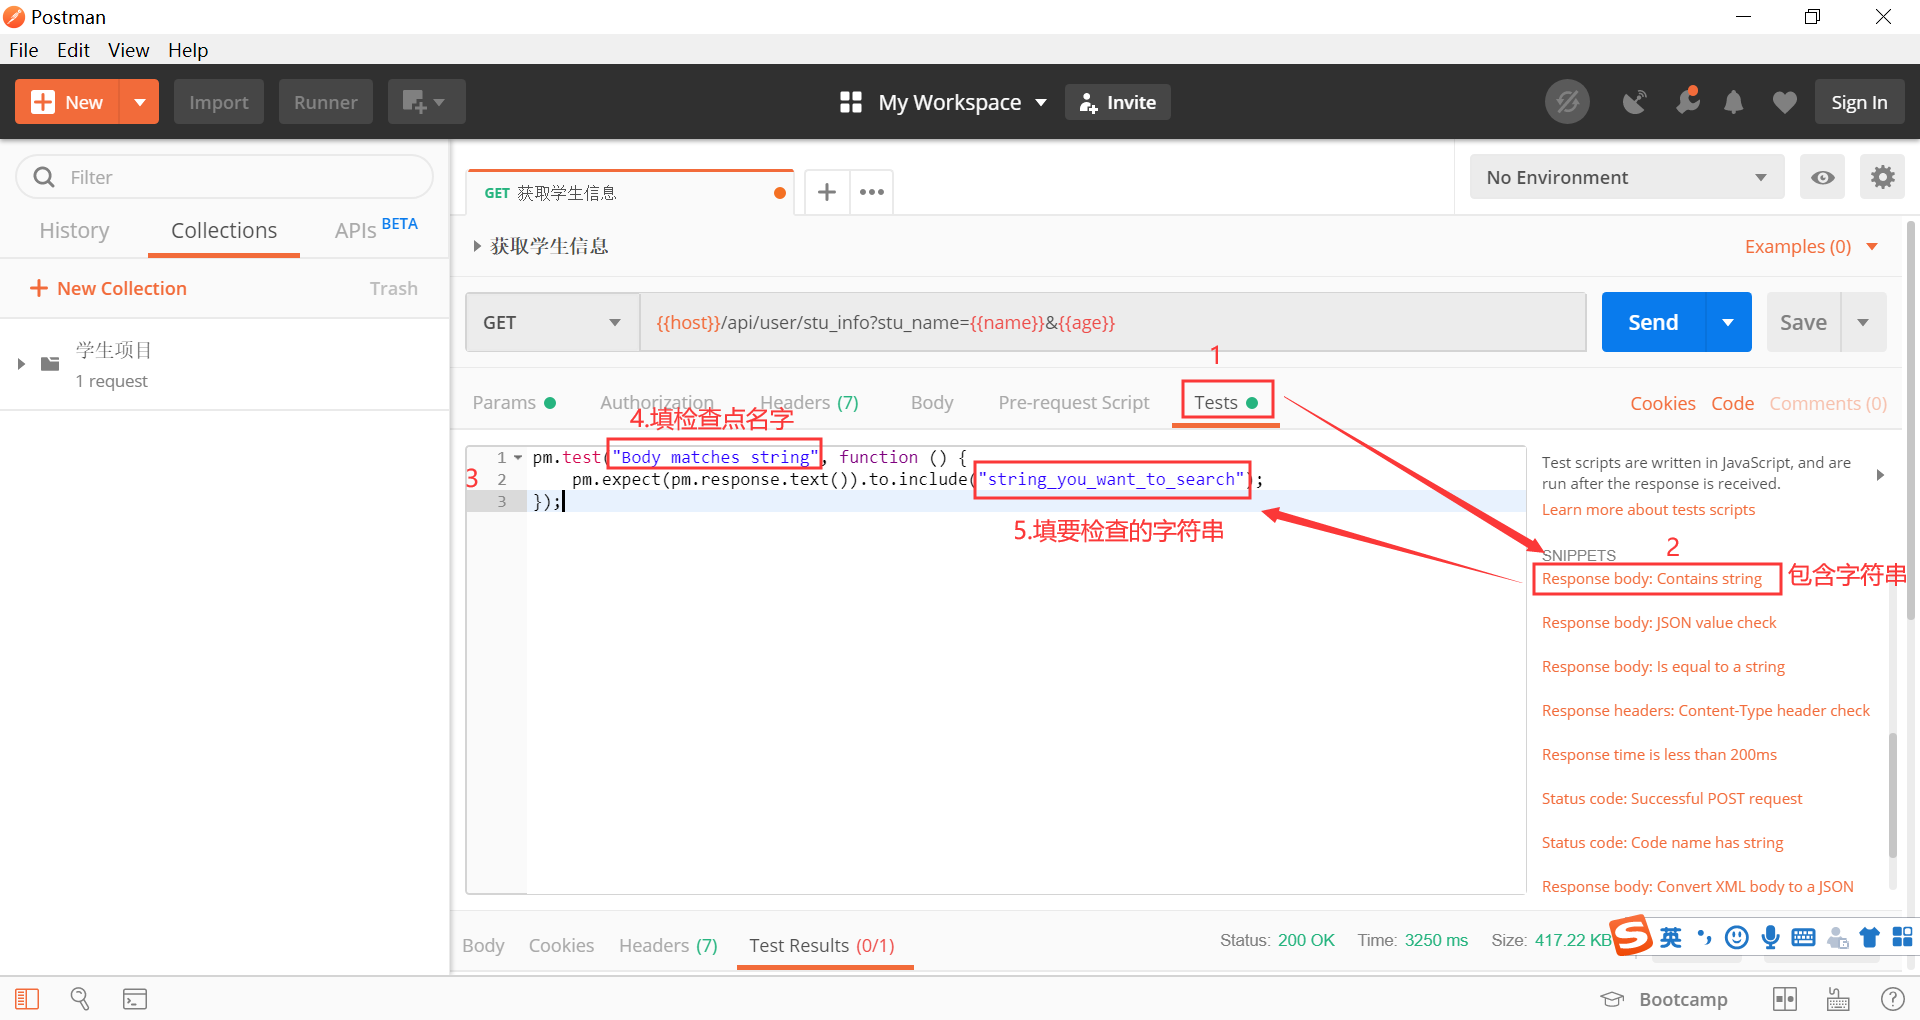This screenshot has height=1020, width=1920.
Task: Insert snippet Response time is less than 200ms
Action: click(1659, 754)
